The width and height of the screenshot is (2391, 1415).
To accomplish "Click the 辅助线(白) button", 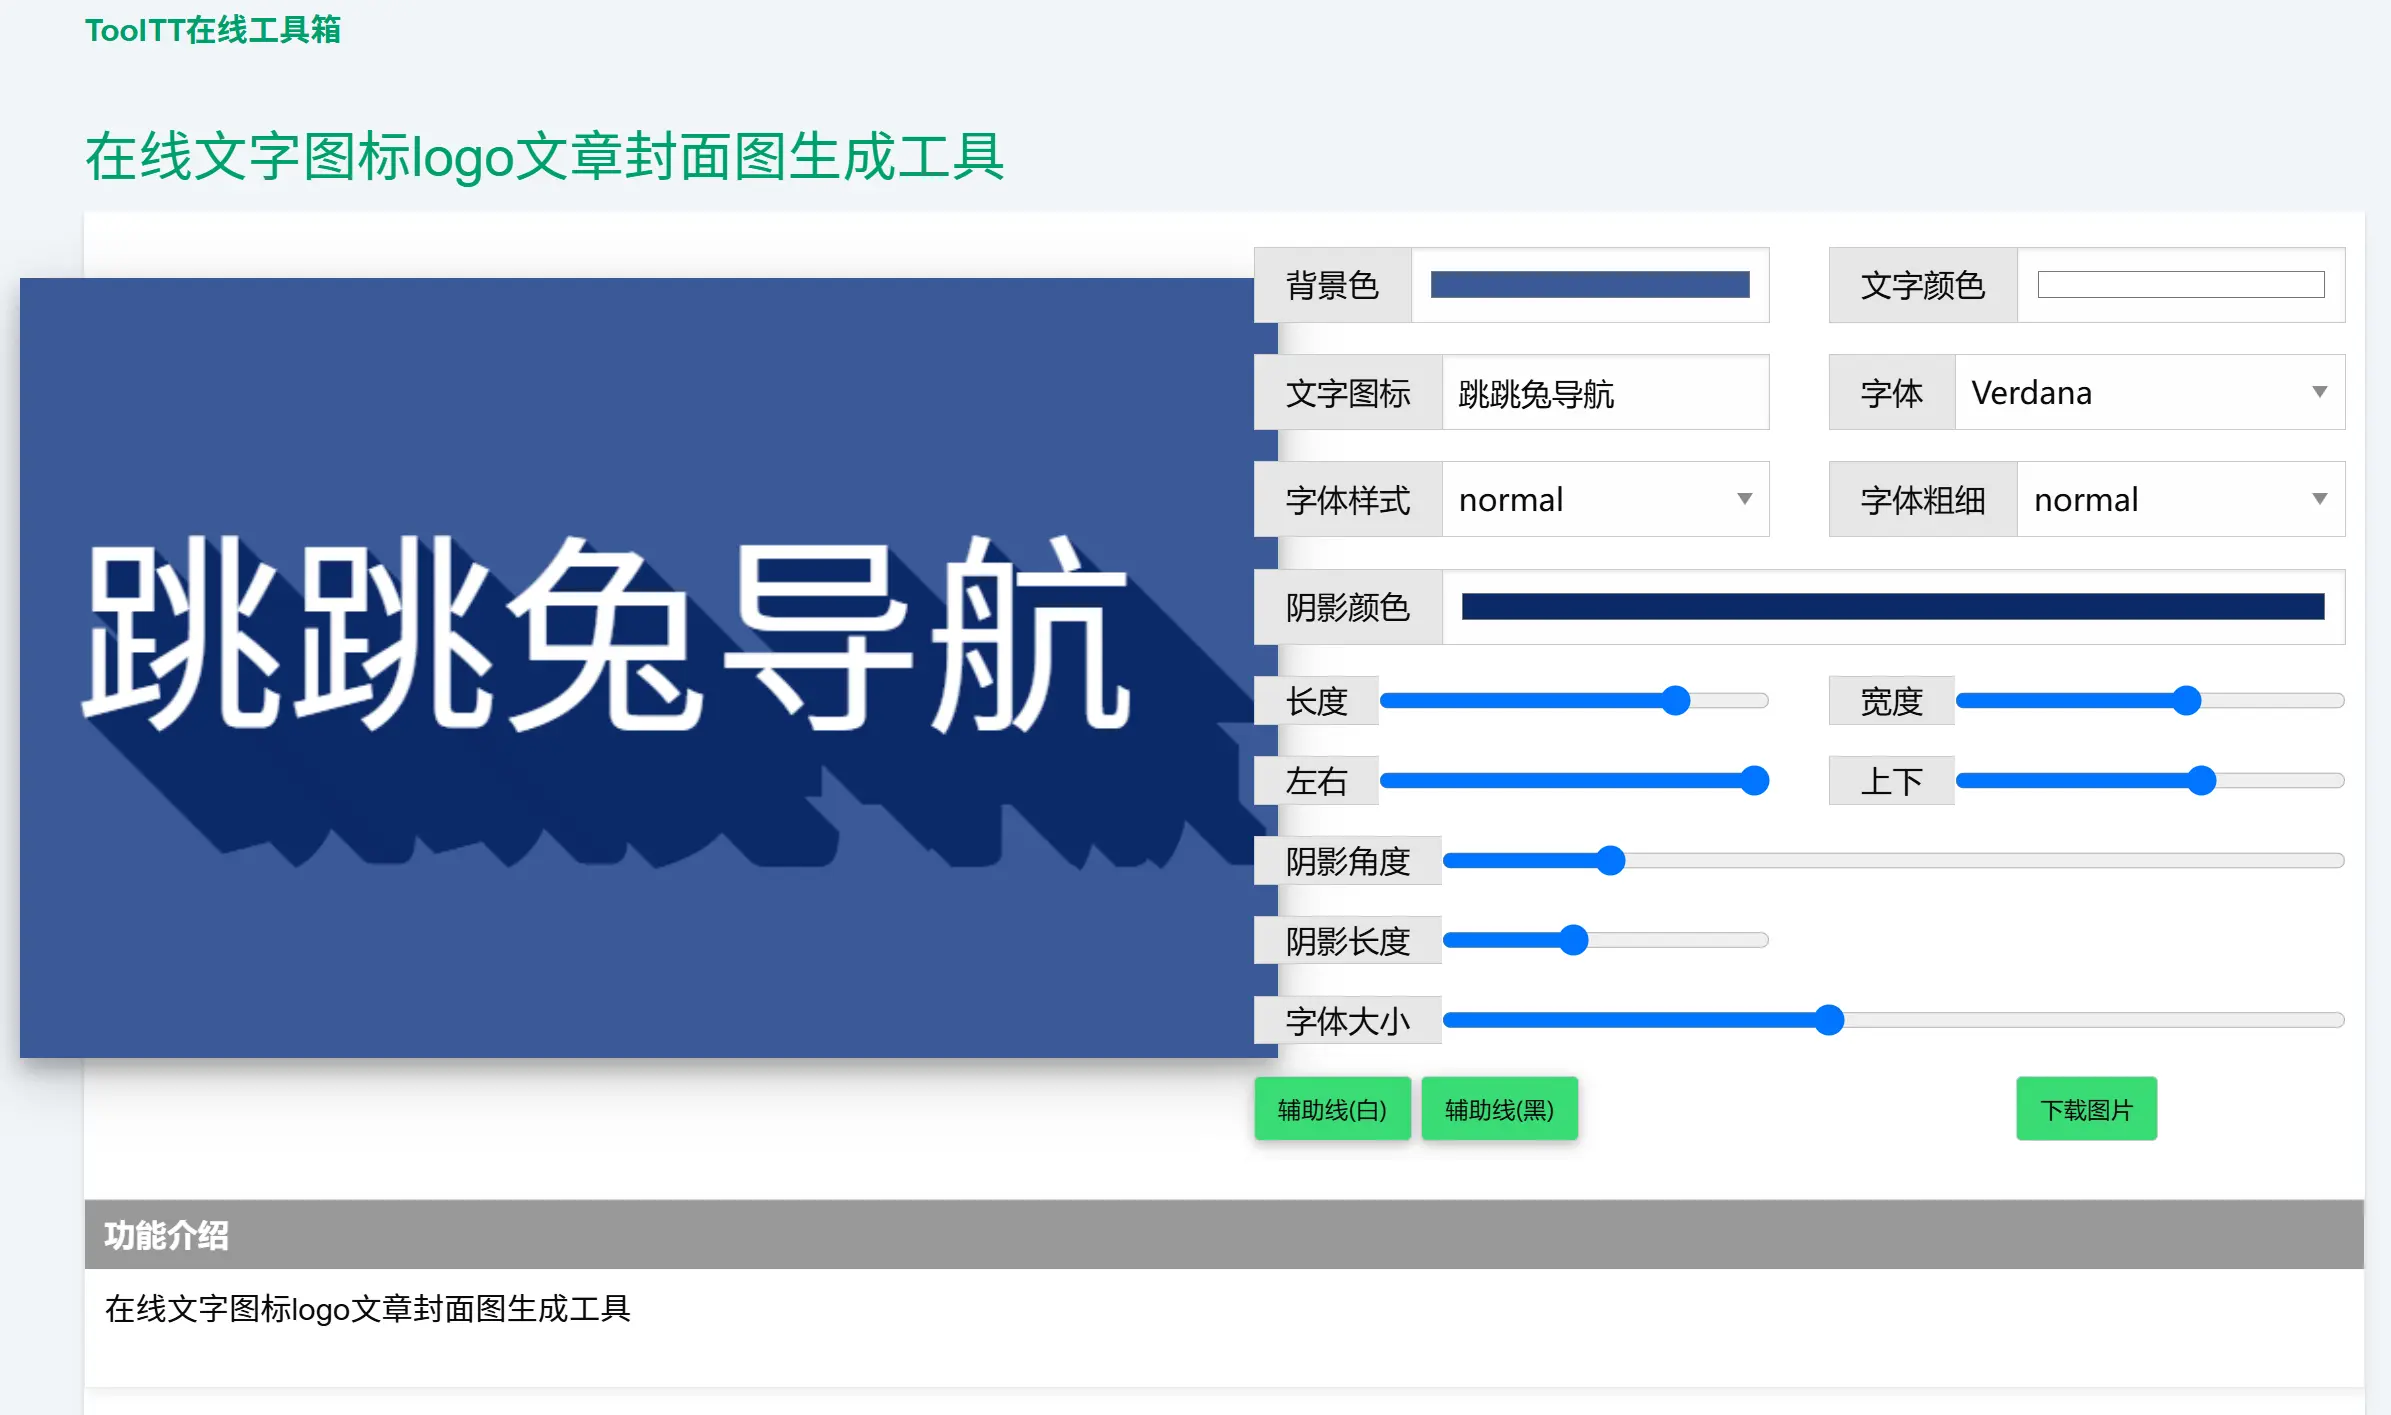I will pos(1332,1109).
